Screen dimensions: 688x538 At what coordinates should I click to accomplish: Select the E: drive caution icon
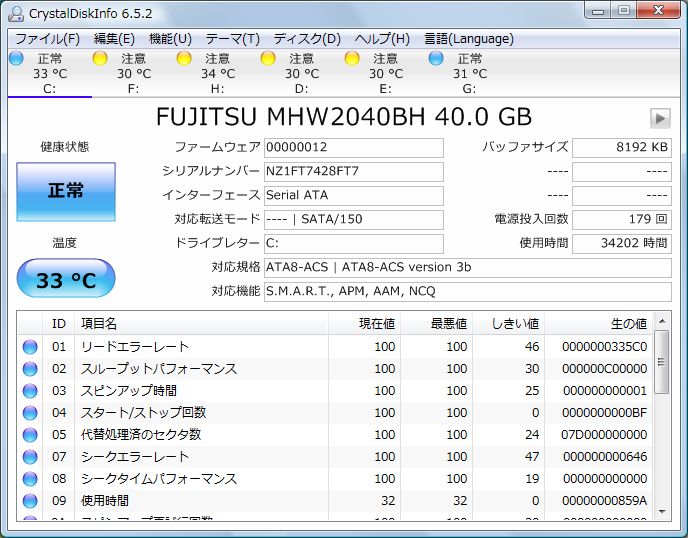[x=352, y=58]
